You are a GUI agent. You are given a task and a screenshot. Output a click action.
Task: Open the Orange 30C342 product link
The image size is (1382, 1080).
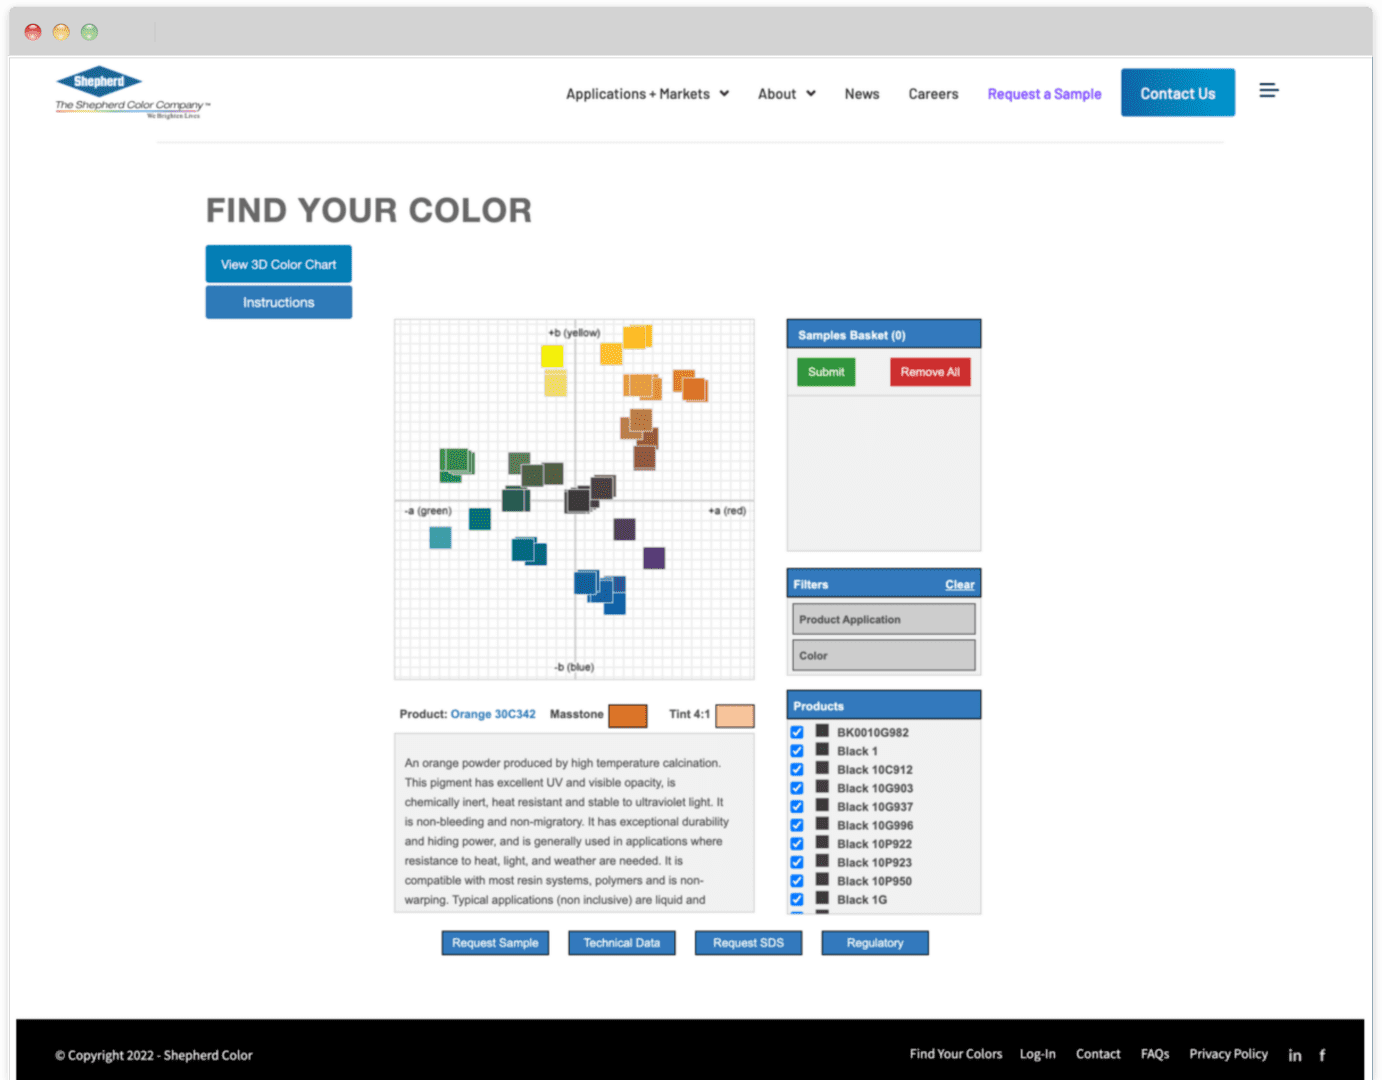click(x=493, y=714)
